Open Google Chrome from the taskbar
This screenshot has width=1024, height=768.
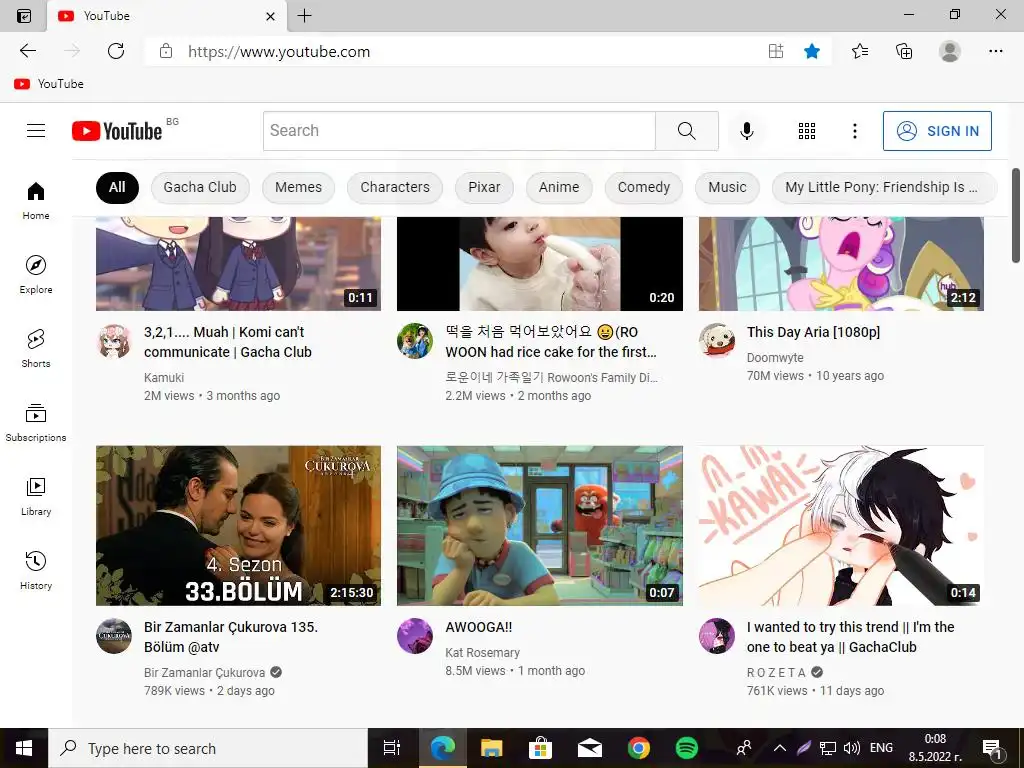coord(638,748)
